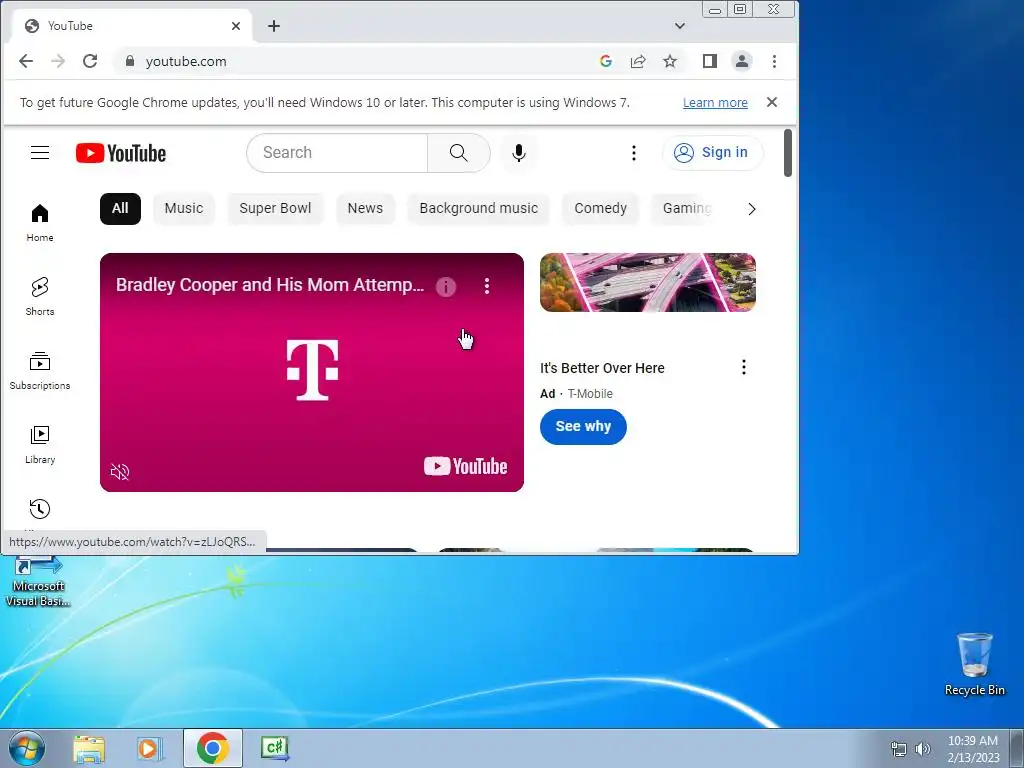Toggle Chrome side panel
The width and height of the screenshot is (1024, 768).
coord(710,61)
